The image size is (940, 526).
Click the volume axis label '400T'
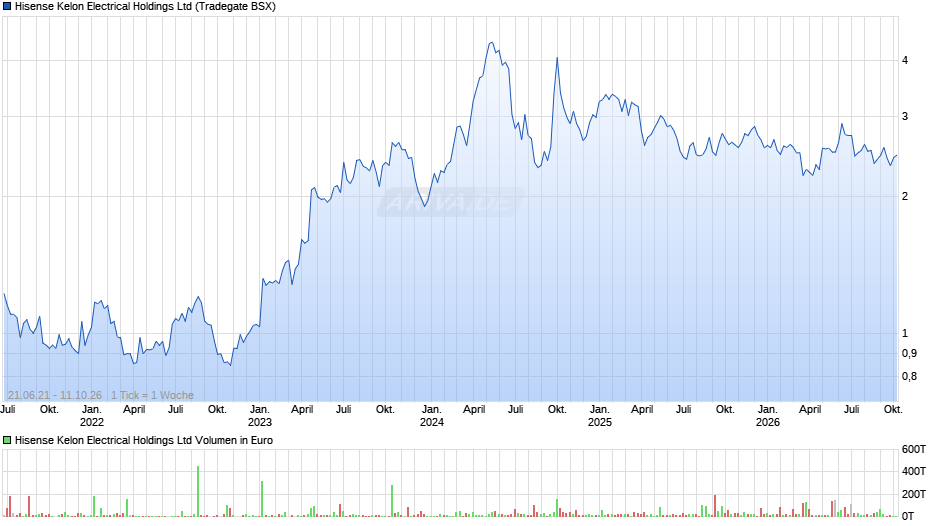[x=914, y=471]
